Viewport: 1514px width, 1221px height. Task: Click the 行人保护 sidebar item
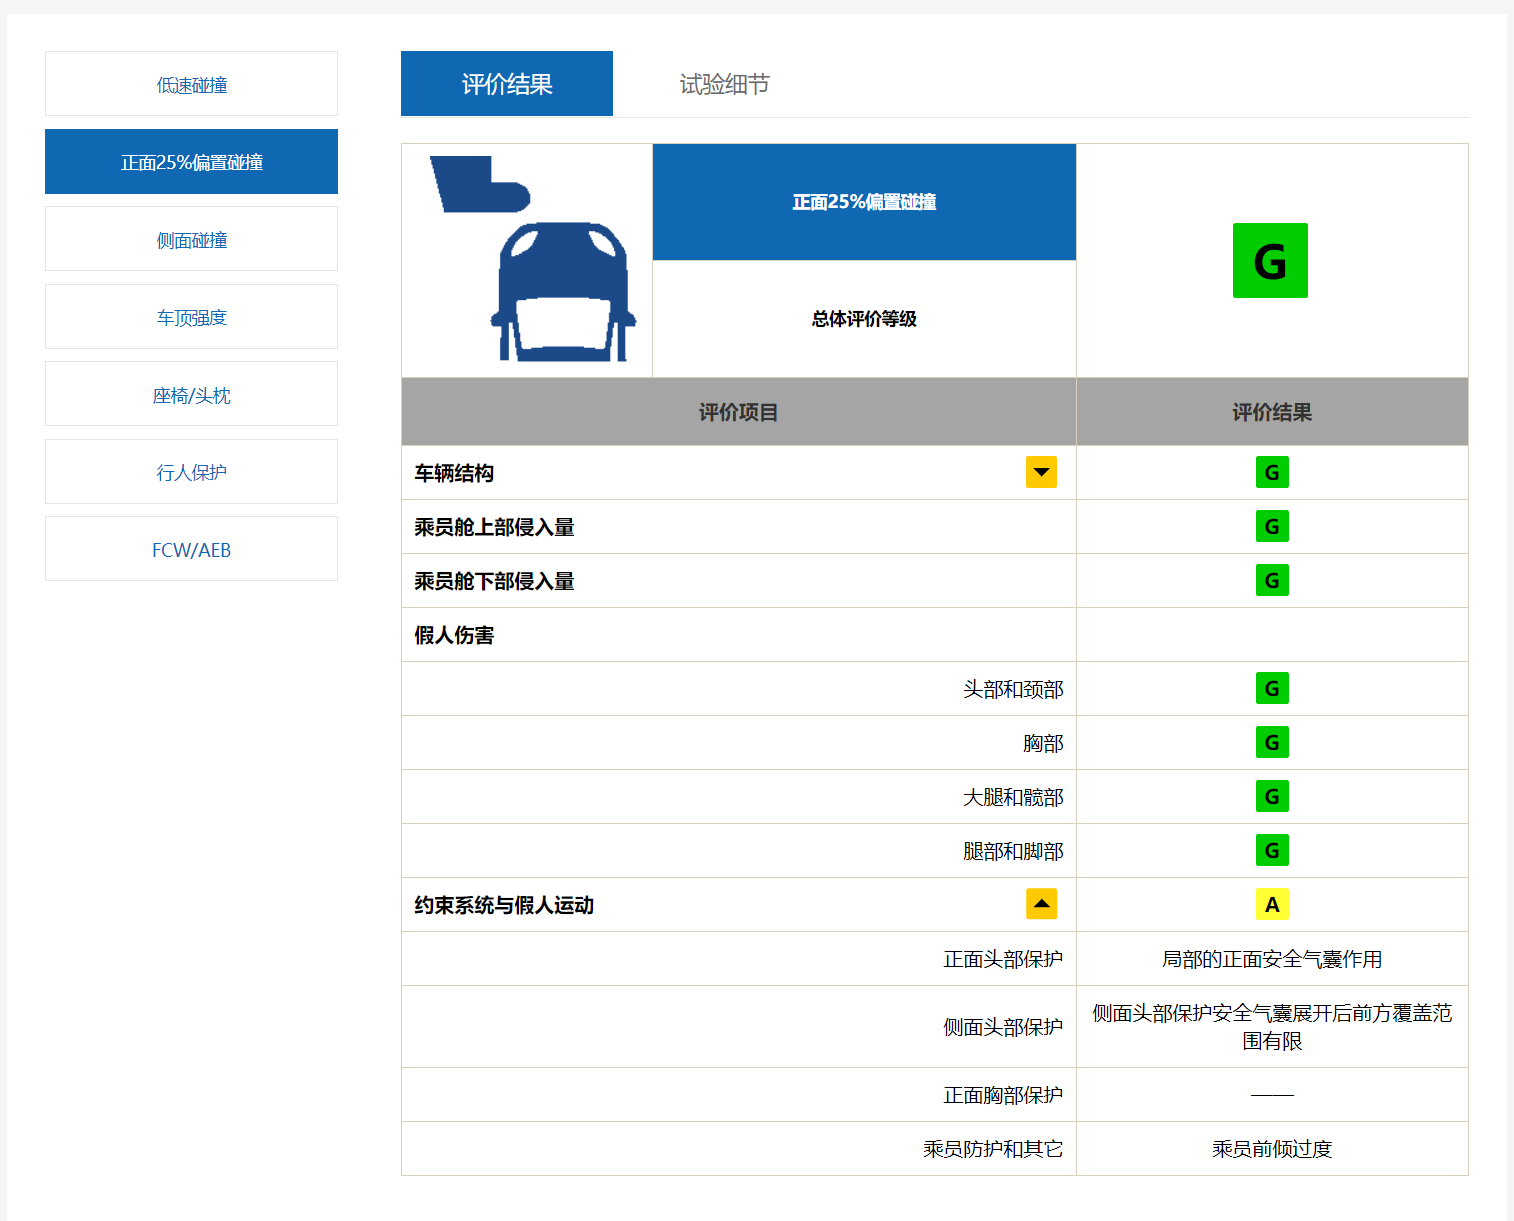point(190,471)
